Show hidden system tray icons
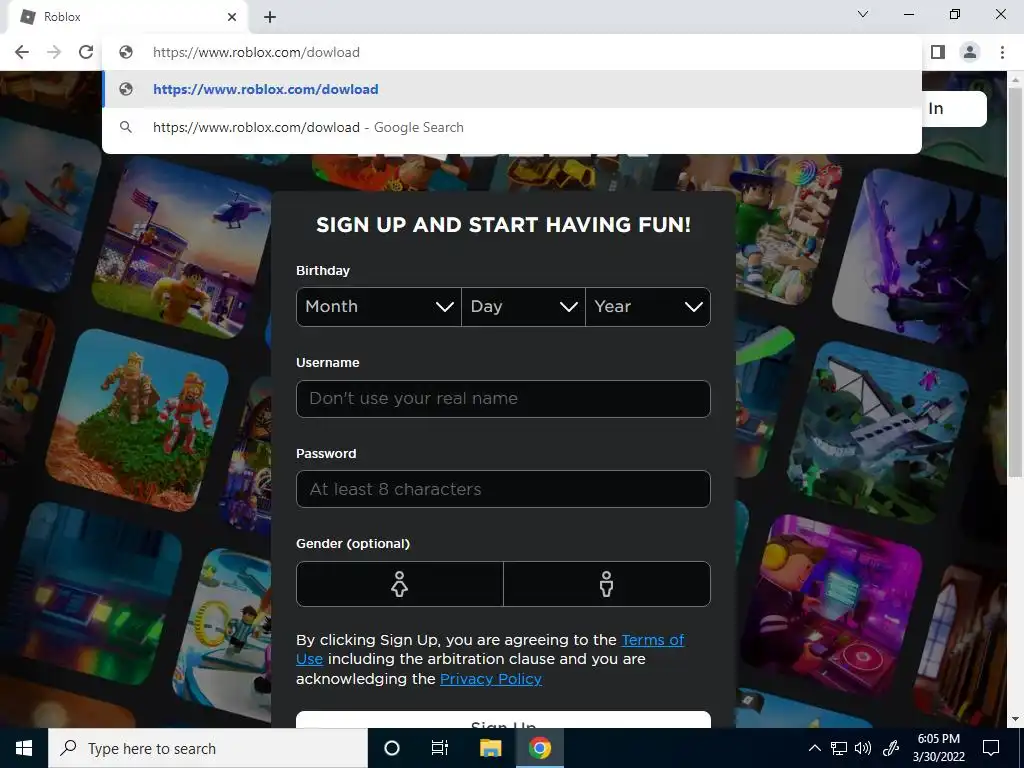This screenshot has width=1024, height=768. tap(814, 748)
